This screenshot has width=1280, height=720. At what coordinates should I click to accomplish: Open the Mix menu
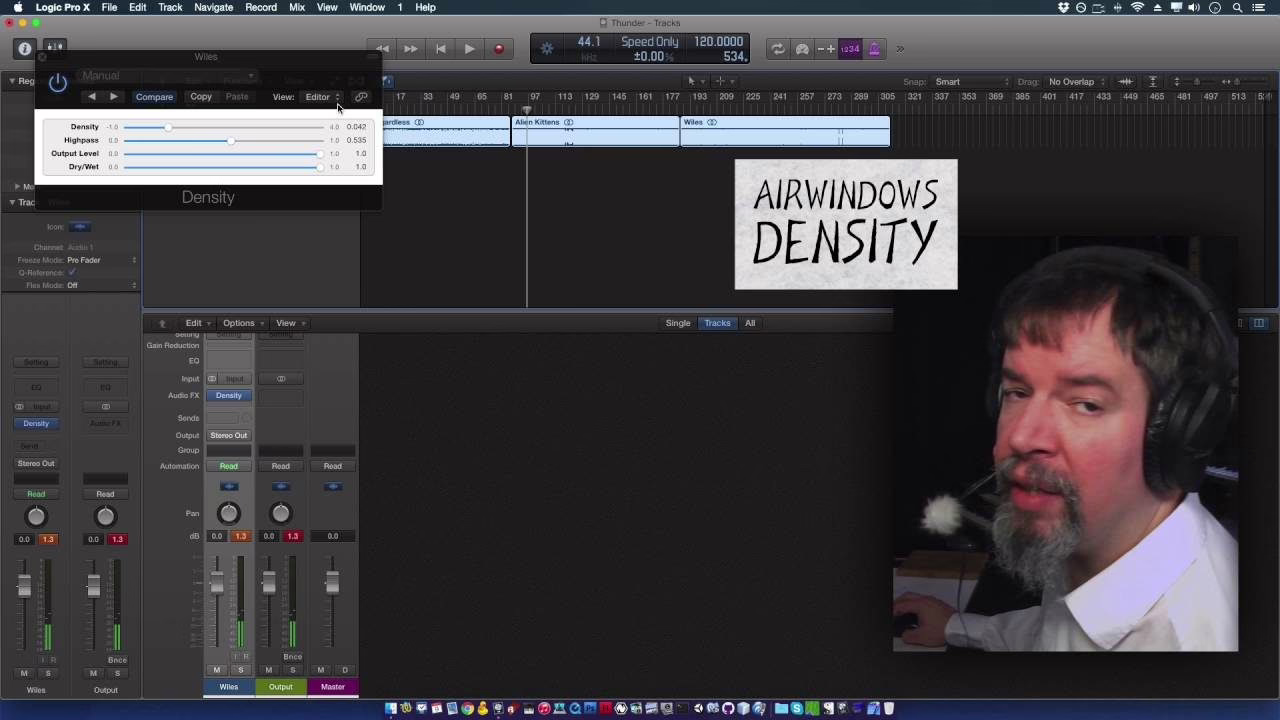tap(297, 7)
